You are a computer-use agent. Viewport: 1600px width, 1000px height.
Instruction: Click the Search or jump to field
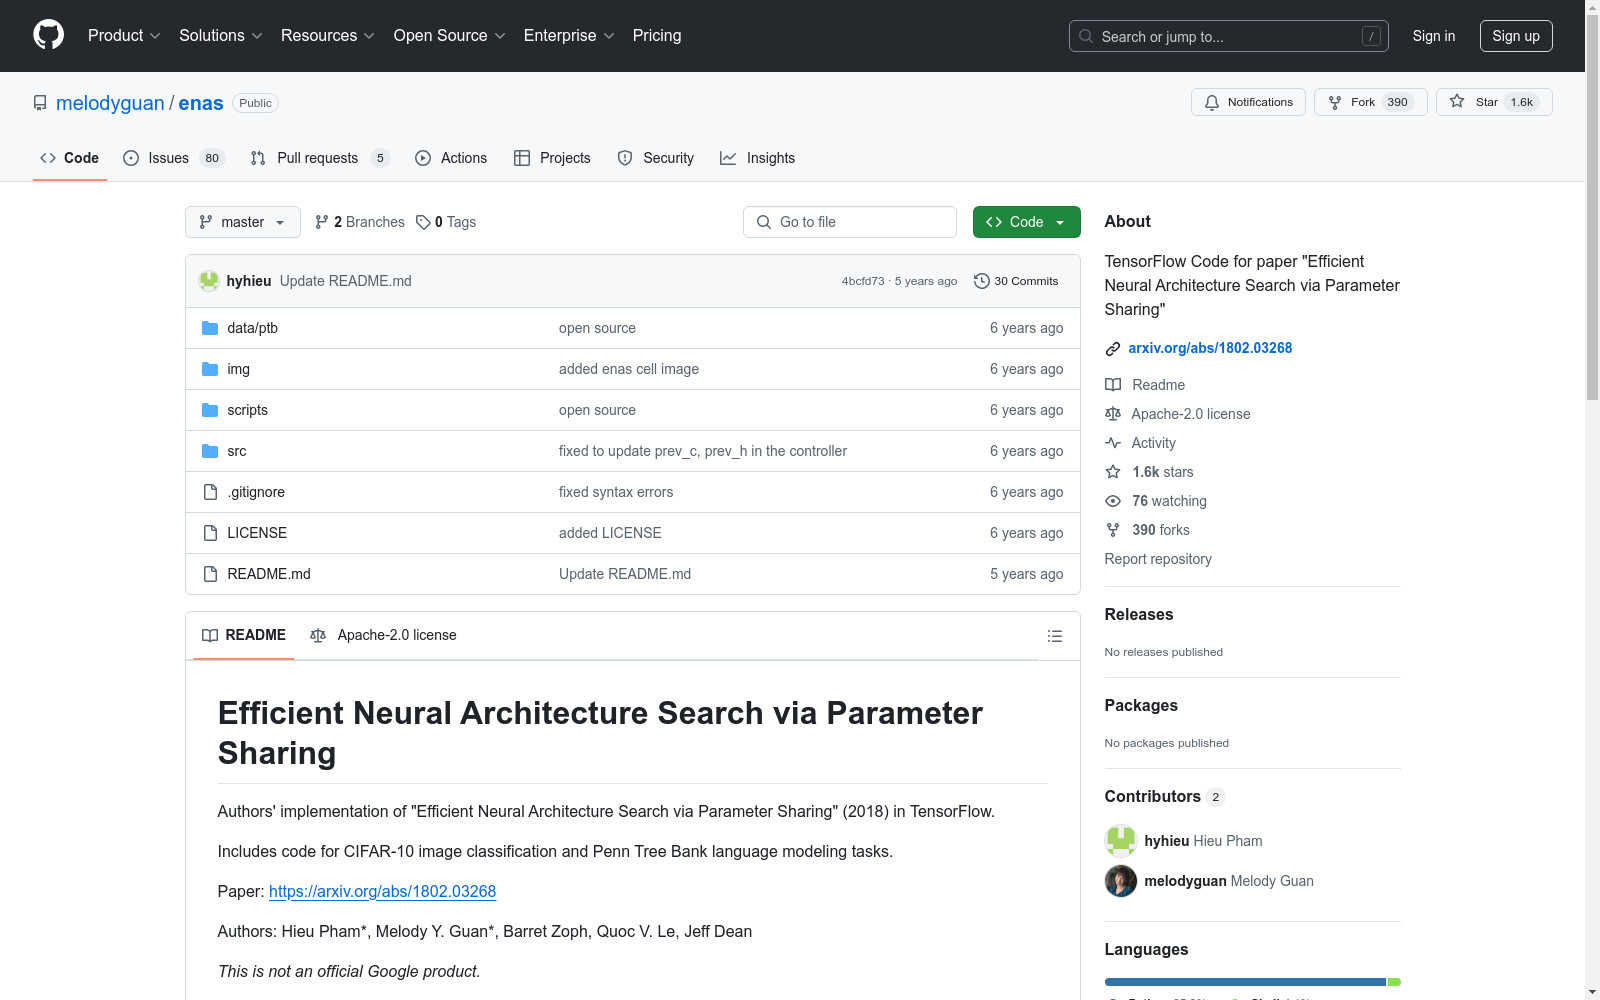tap(1229, 36)
